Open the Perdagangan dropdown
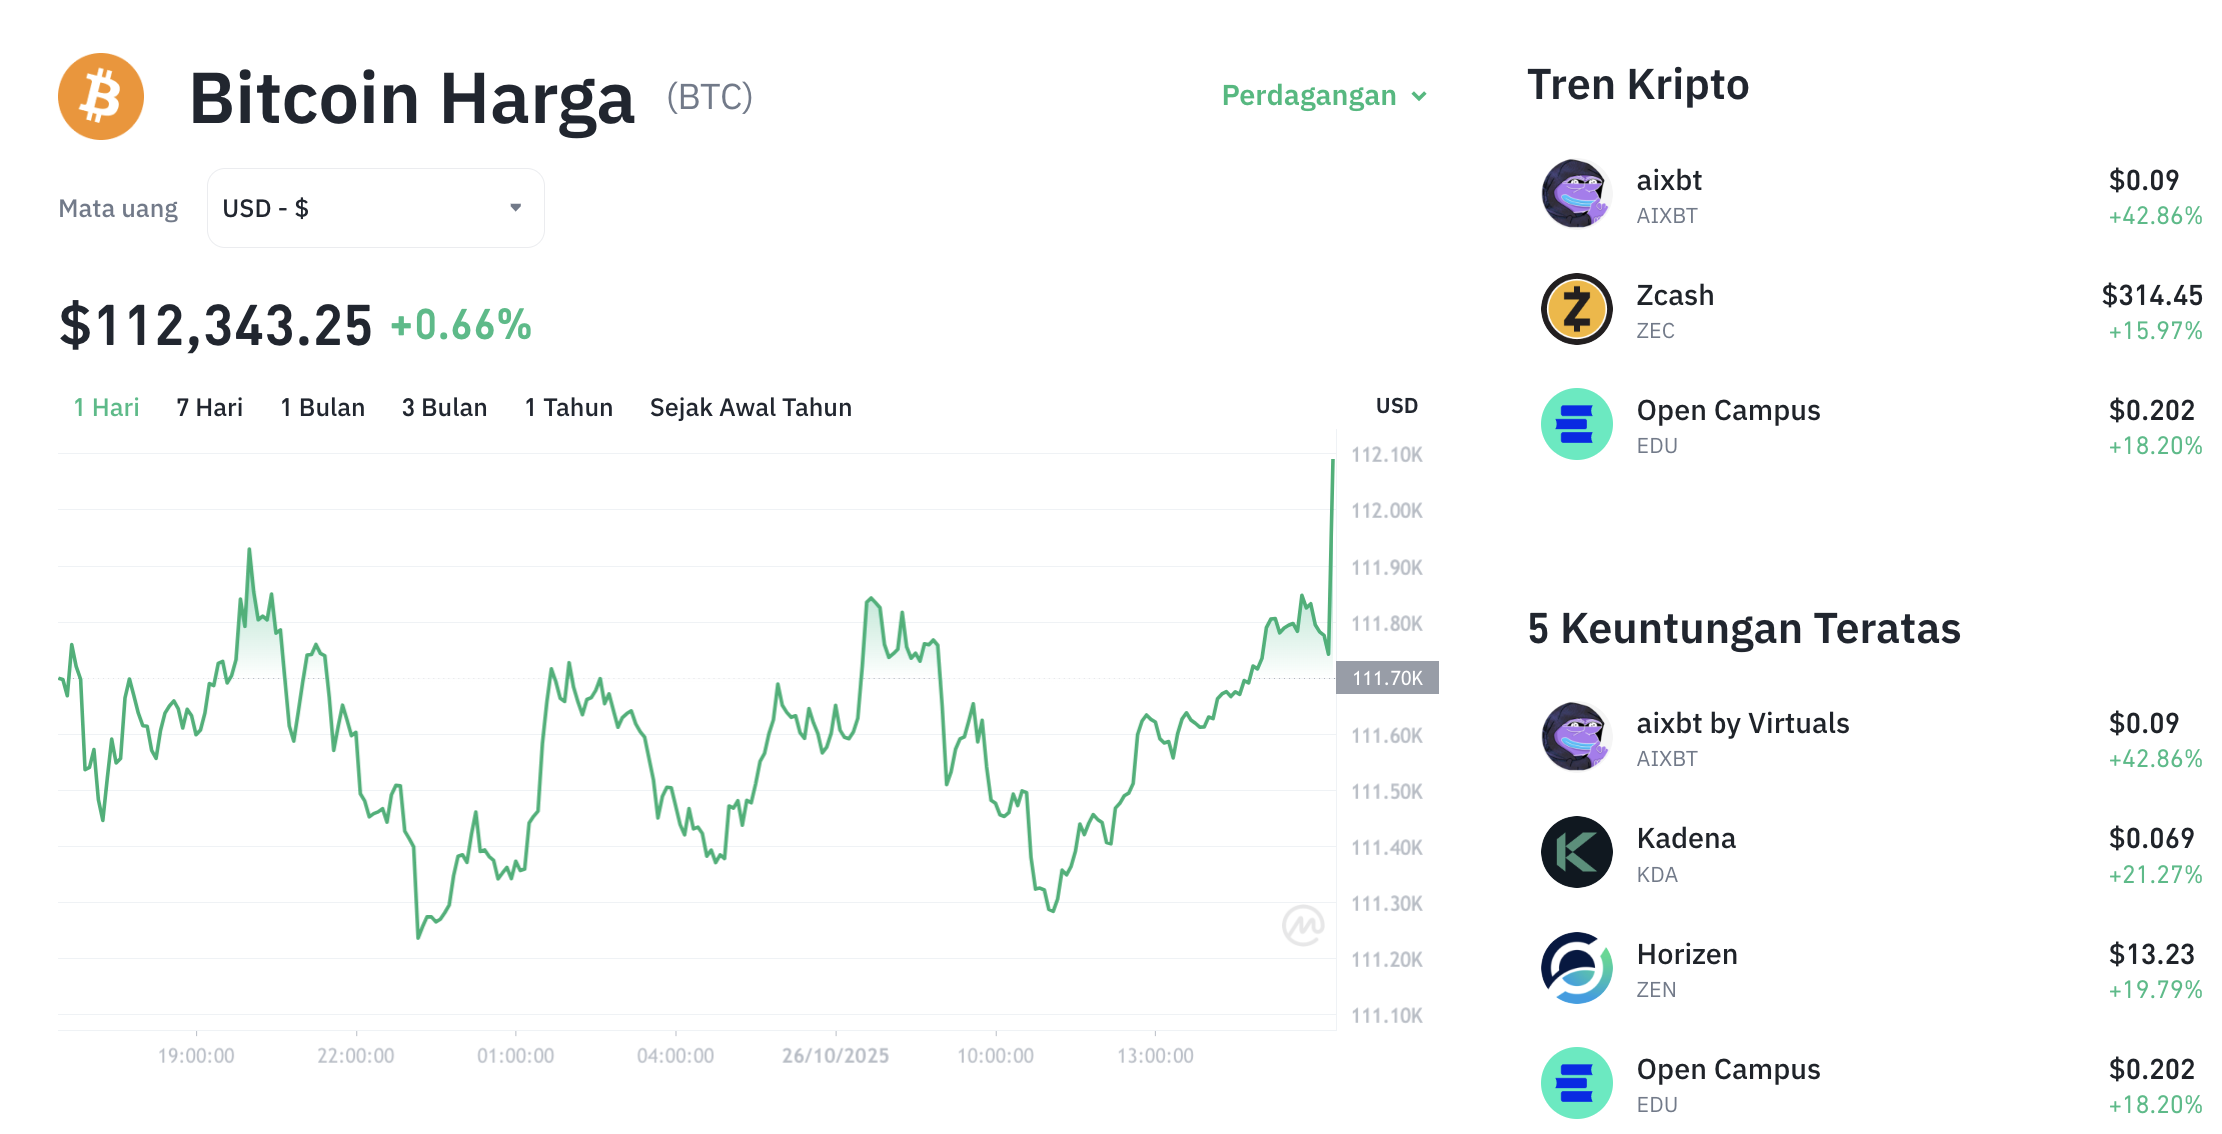This screenshot has height=1134, width=2222. (1323, 96)
